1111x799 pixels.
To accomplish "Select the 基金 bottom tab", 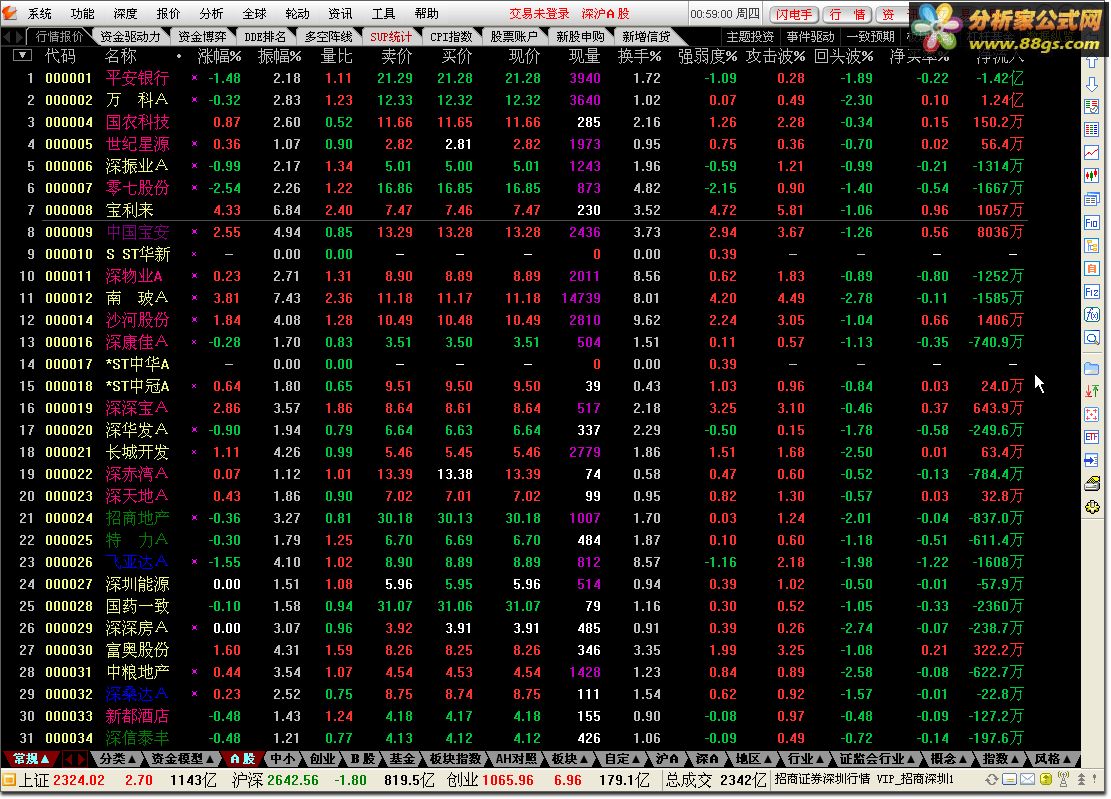I will [402, 759].
